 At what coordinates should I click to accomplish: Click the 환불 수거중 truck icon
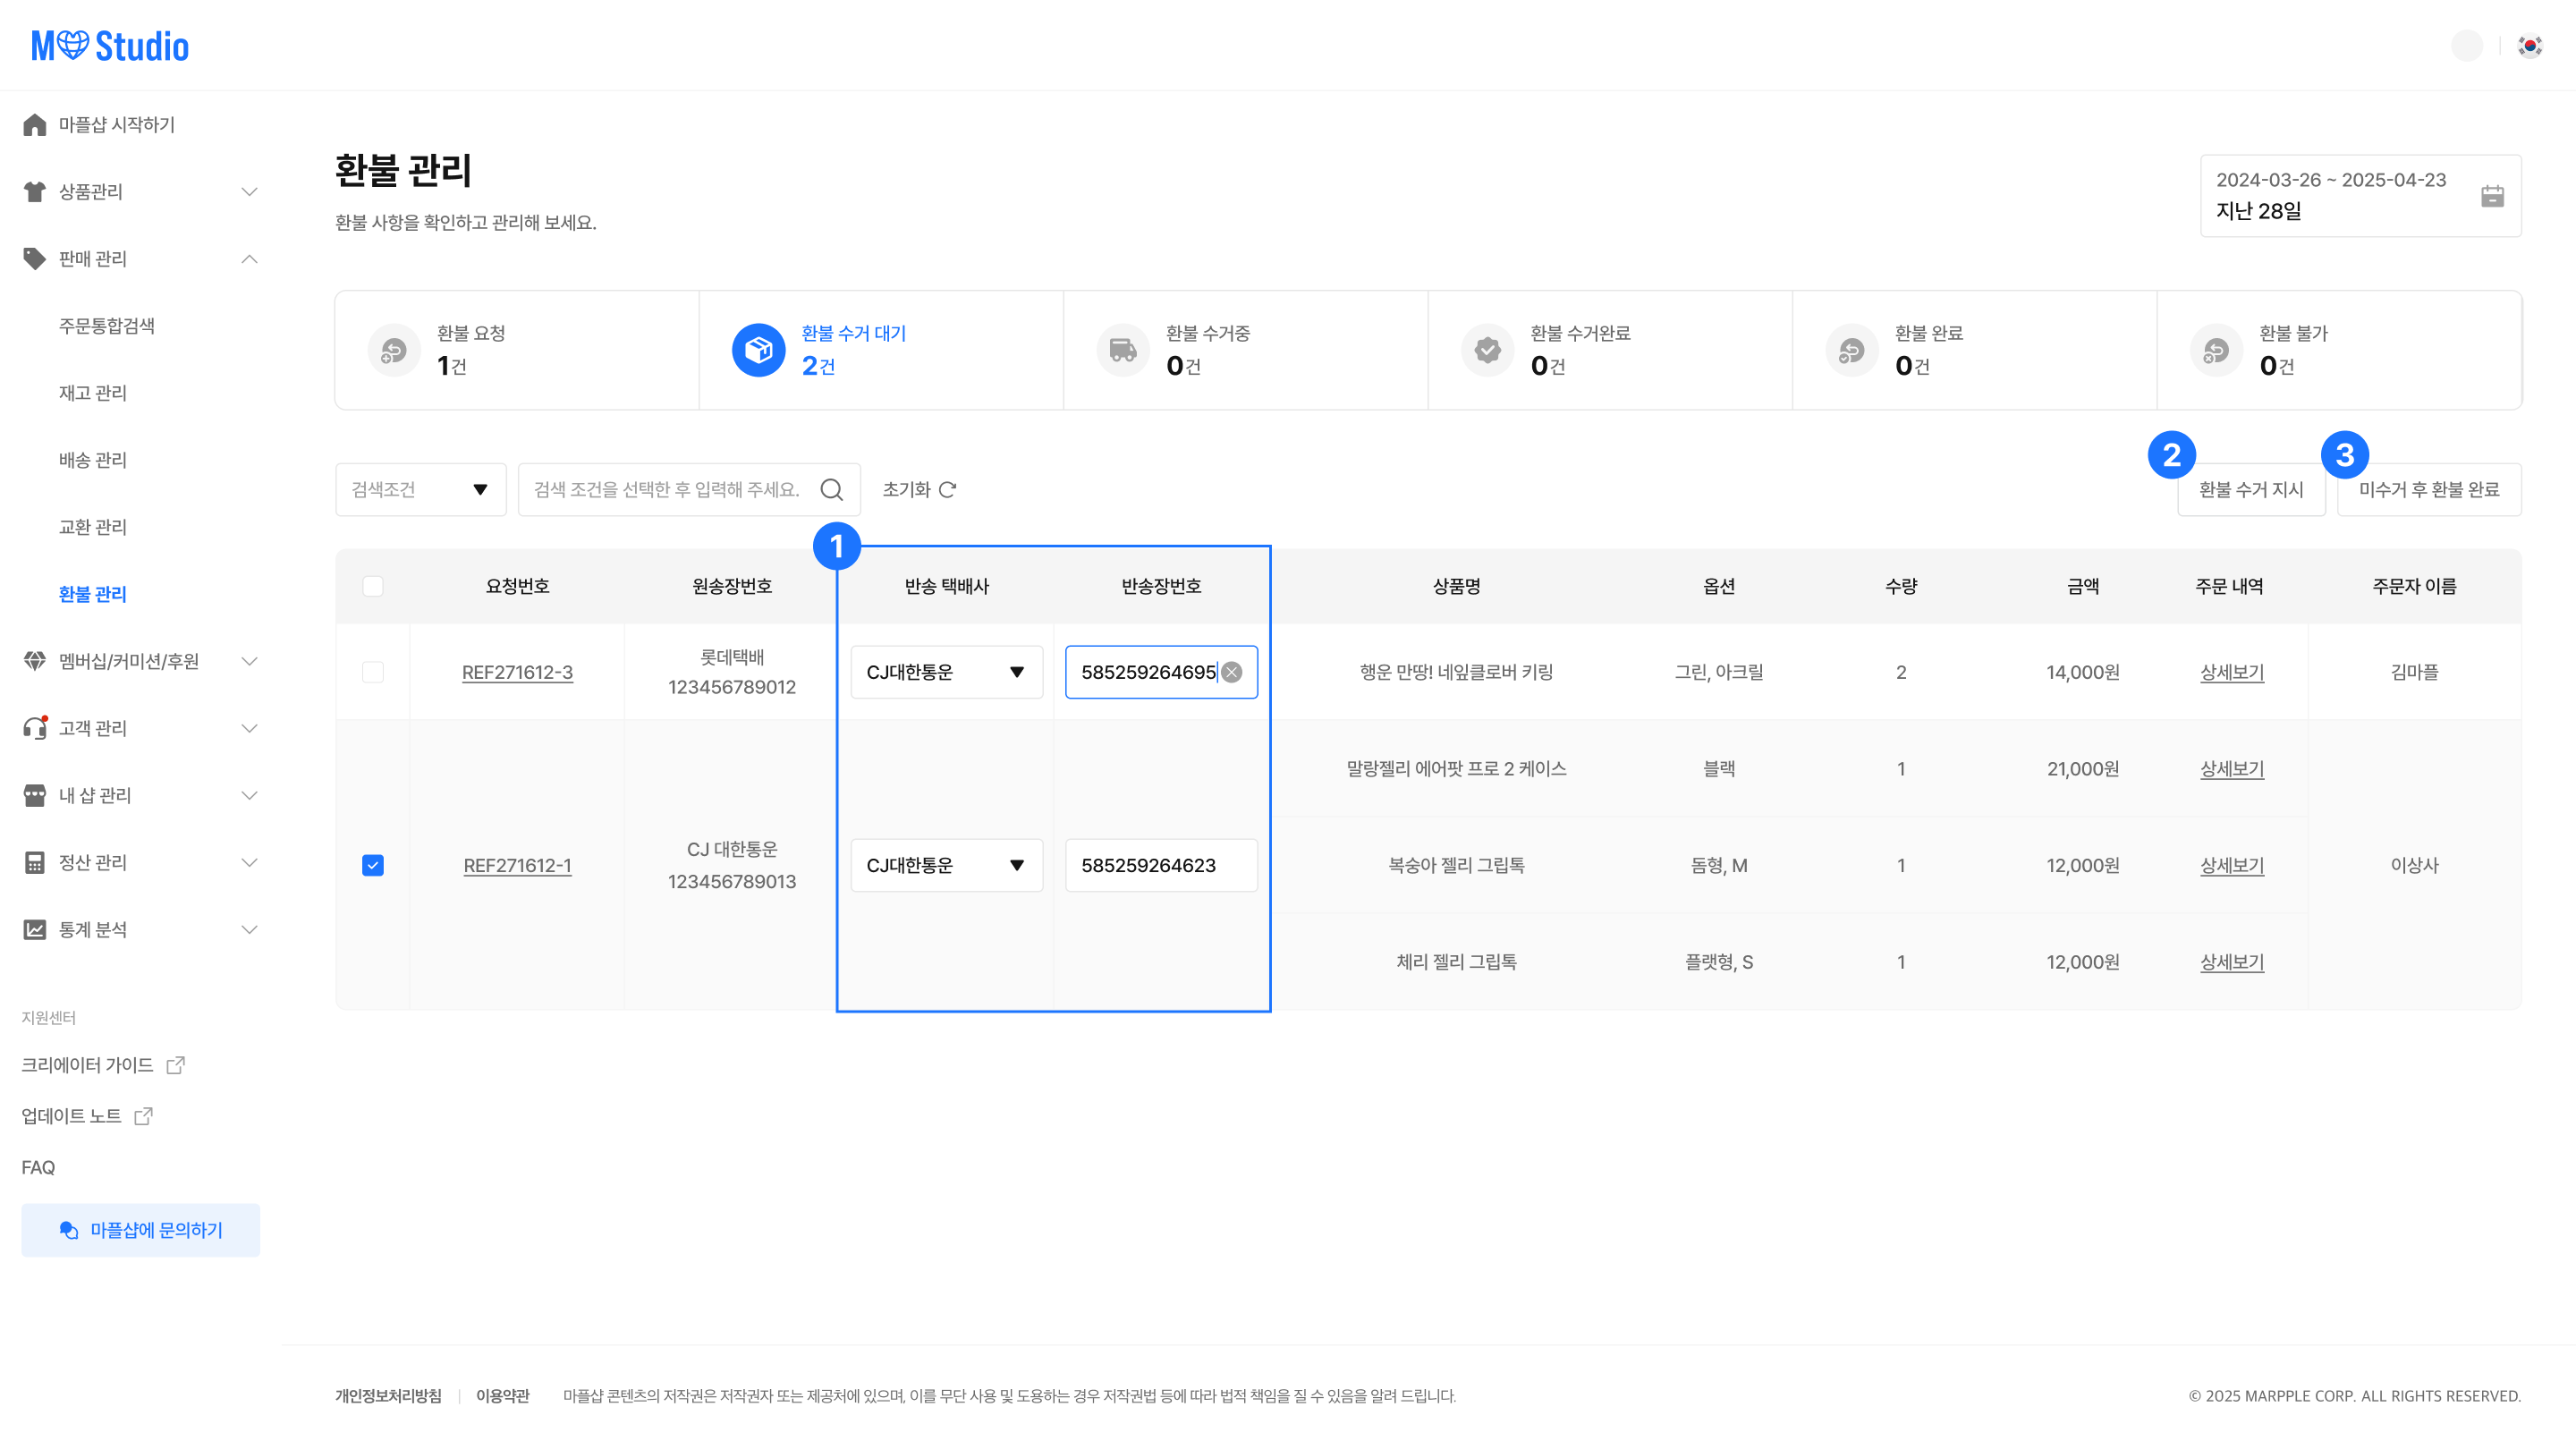pyautogui.click(x=1123, y=350)
